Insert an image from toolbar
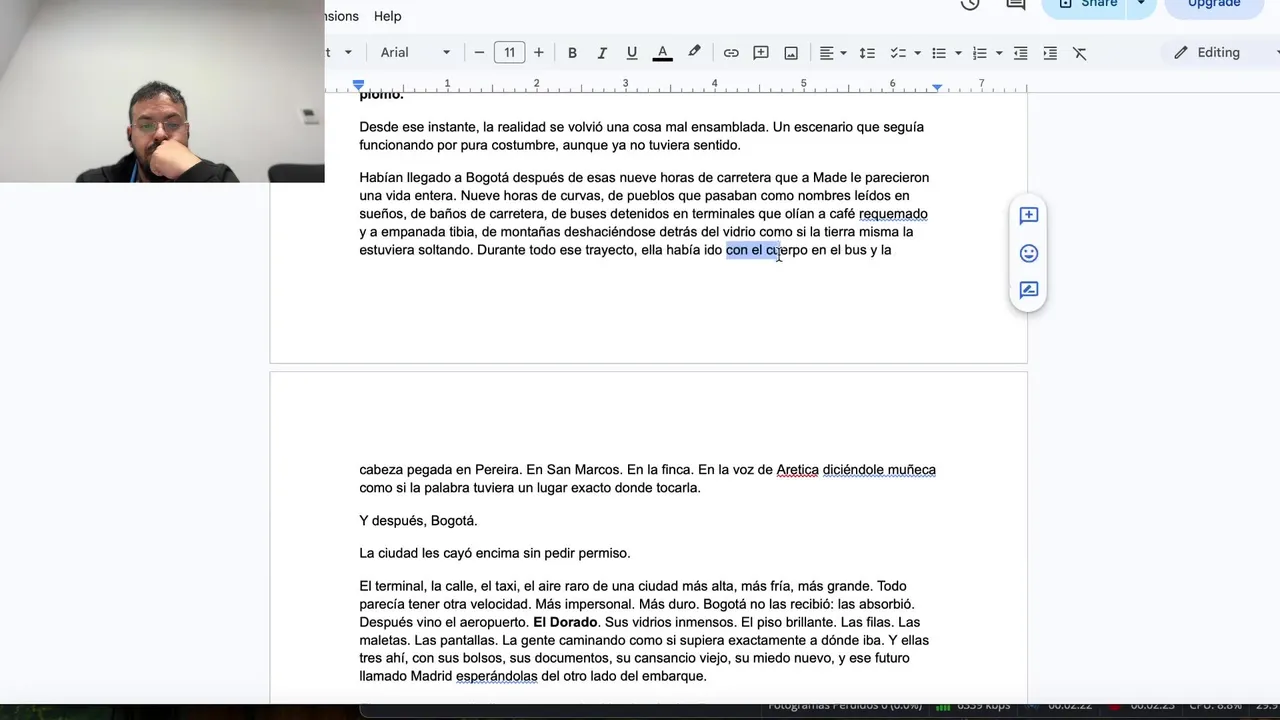 [x=791, y=53]
